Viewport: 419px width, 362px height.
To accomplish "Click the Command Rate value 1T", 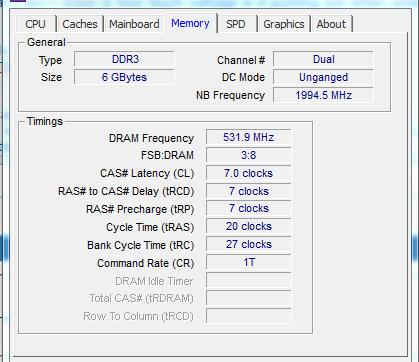I will tap(249, 262).
